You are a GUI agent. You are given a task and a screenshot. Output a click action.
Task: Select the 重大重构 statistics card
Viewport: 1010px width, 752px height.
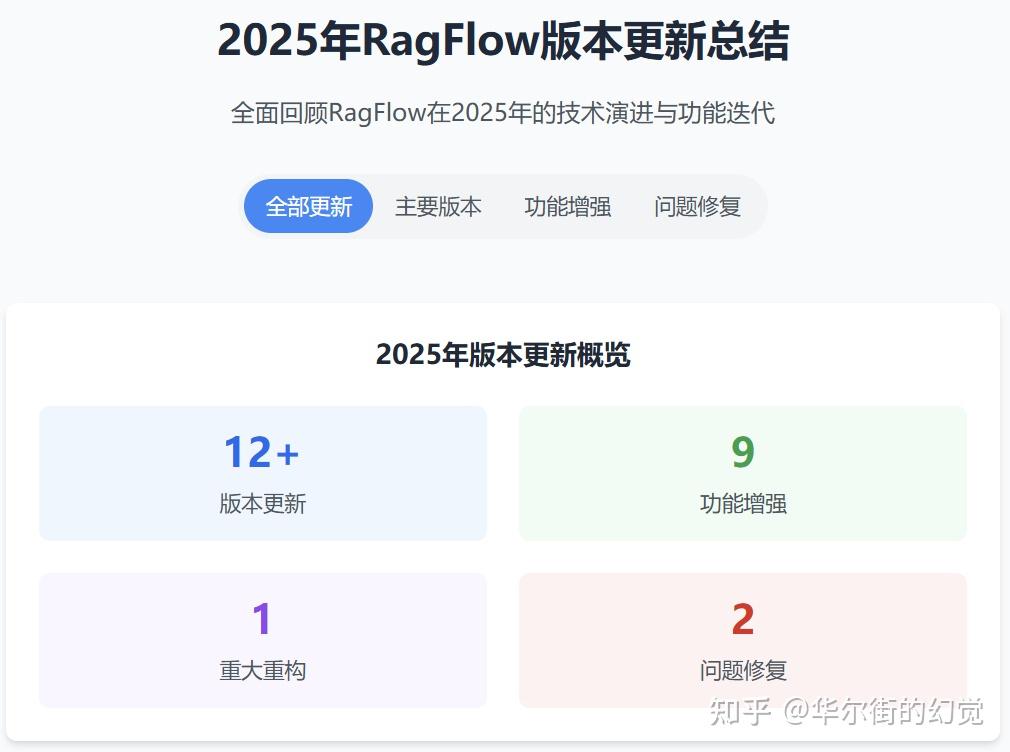(261, 640)
